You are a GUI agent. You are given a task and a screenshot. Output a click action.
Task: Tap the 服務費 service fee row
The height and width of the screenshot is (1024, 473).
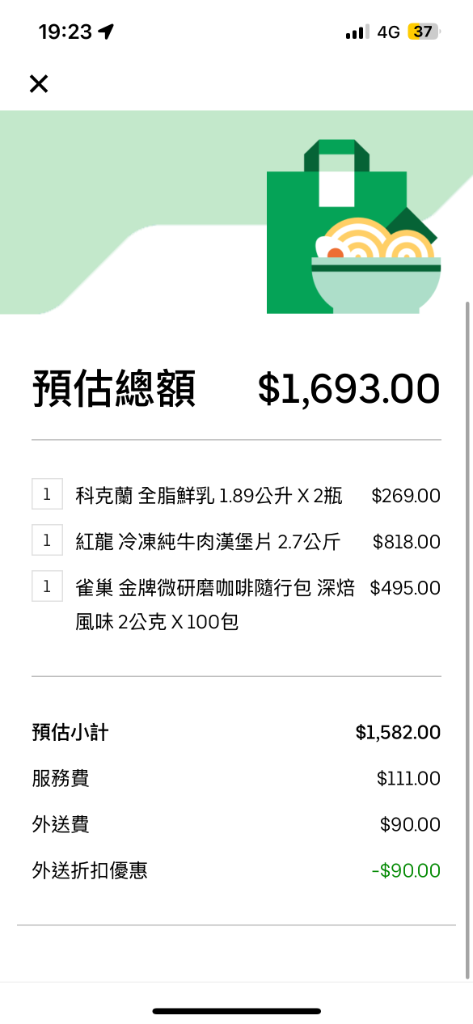coord(236,778)
